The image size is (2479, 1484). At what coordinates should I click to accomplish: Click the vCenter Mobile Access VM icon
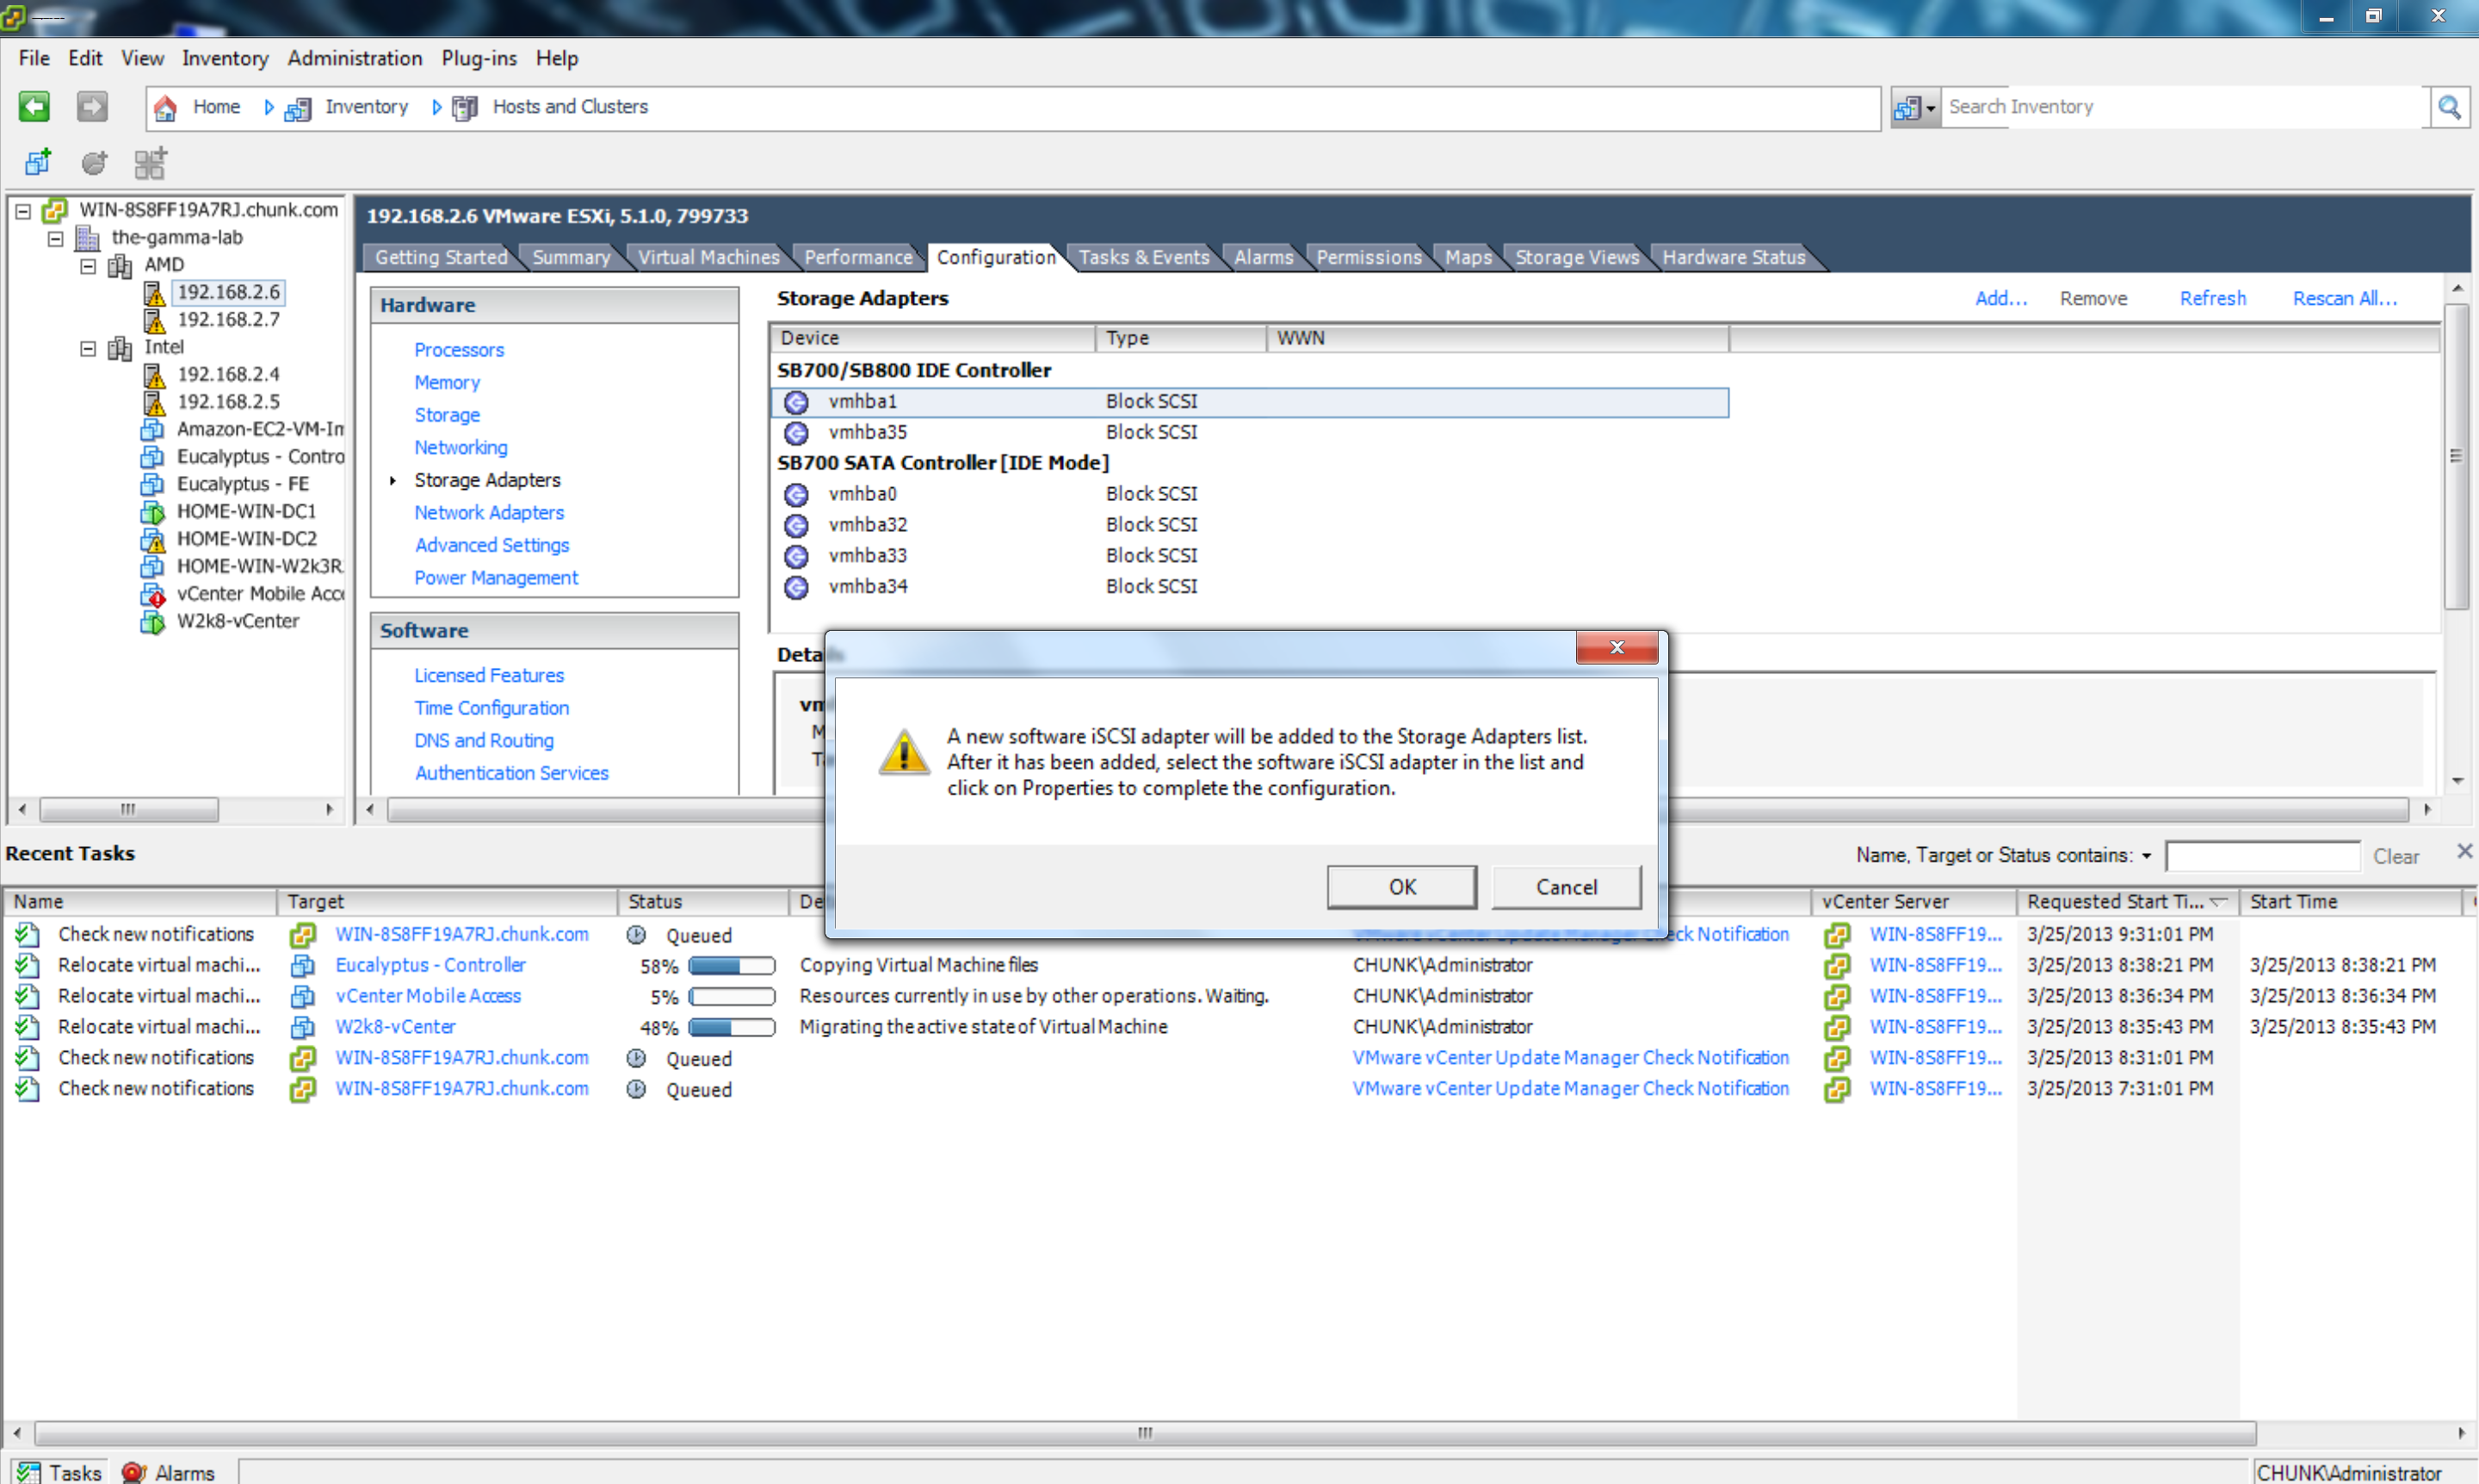click(152, 595)
